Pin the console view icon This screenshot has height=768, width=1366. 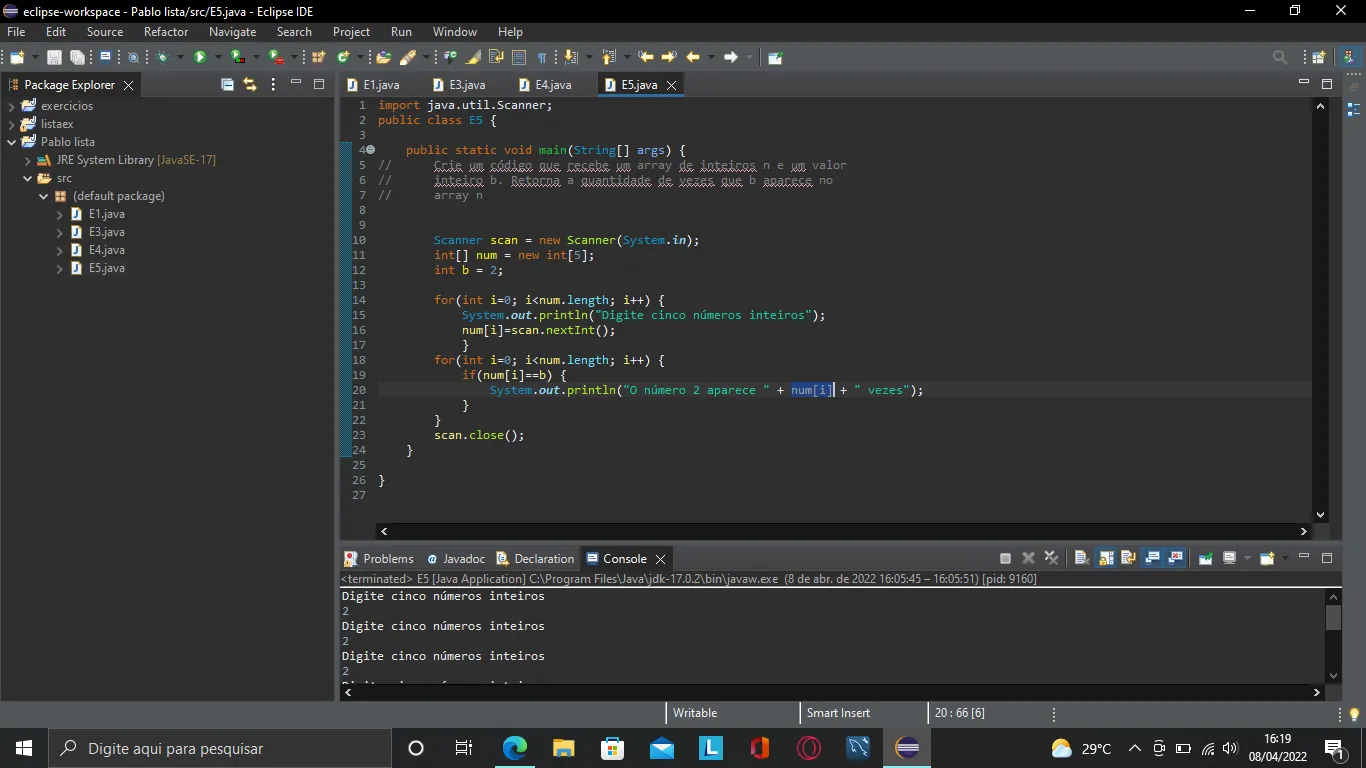[1205, 558]
